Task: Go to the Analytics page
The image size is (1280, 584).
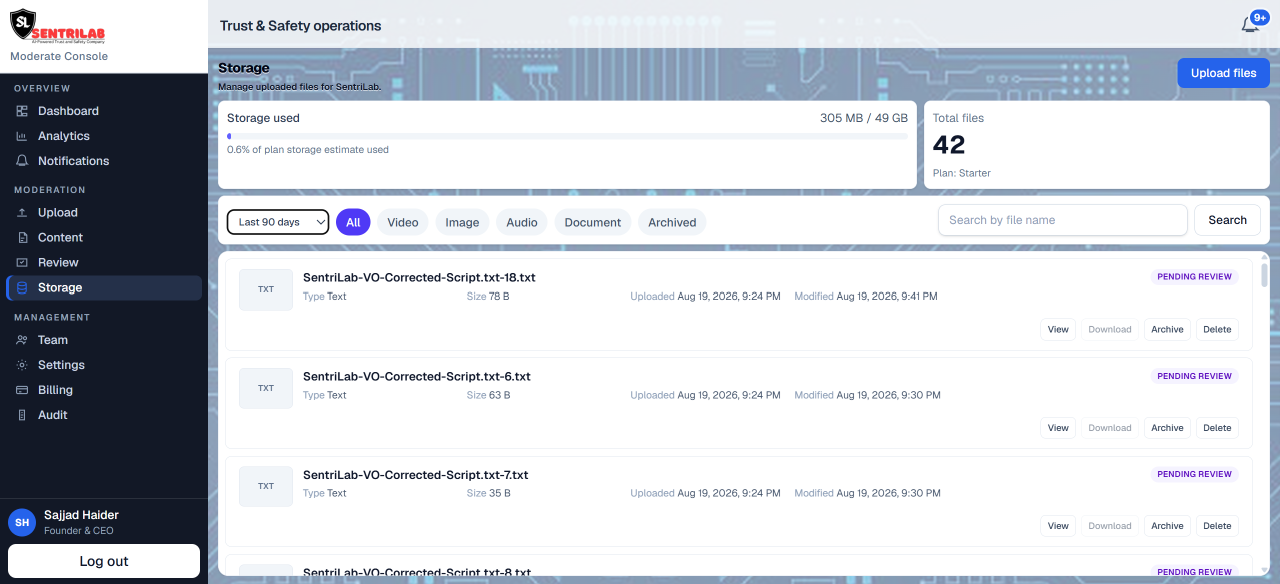Action: click(104, 136)
